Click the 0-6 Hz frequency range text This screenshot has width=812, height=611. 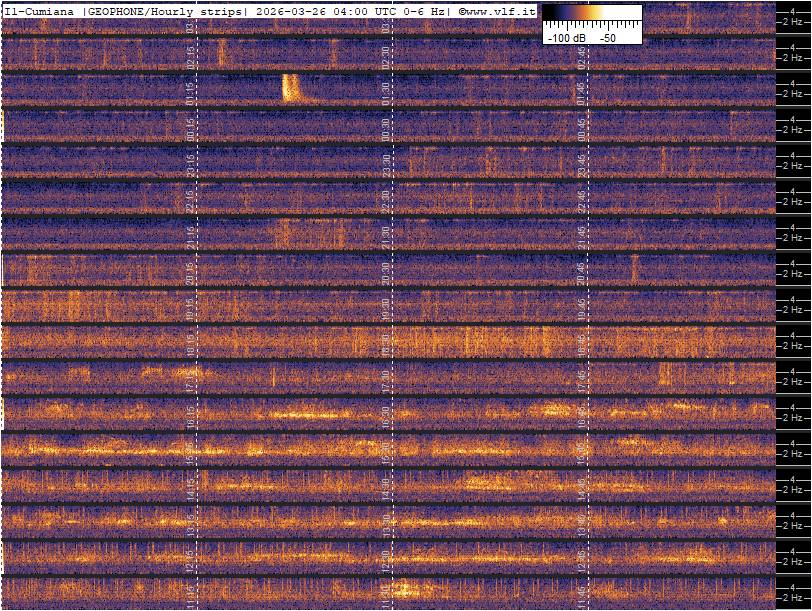click(x=427, y=10)
